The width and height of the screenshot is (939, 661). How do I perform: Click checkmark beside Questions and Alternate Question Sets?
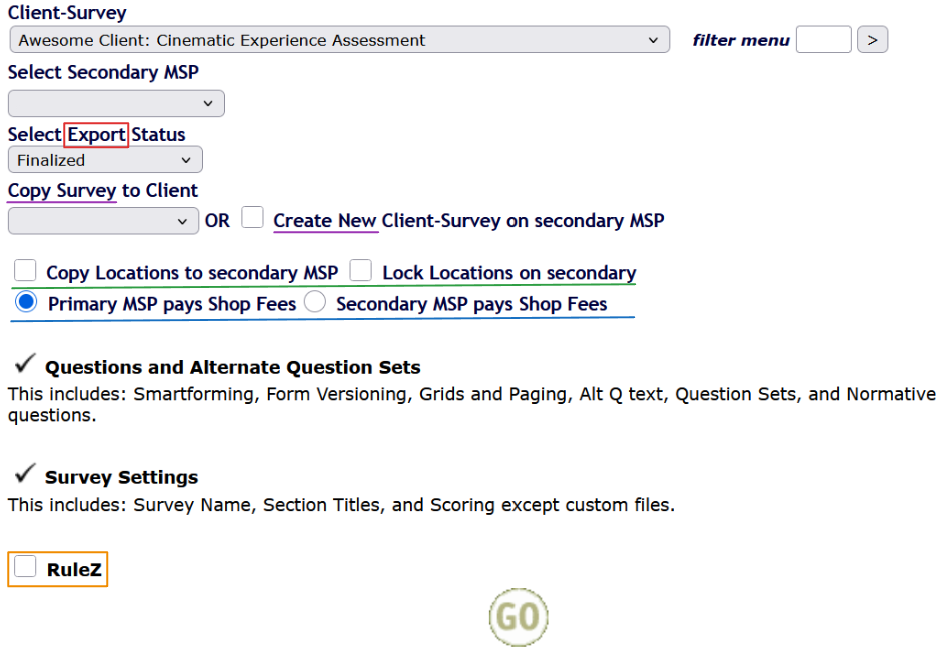(x=25, y=362)
